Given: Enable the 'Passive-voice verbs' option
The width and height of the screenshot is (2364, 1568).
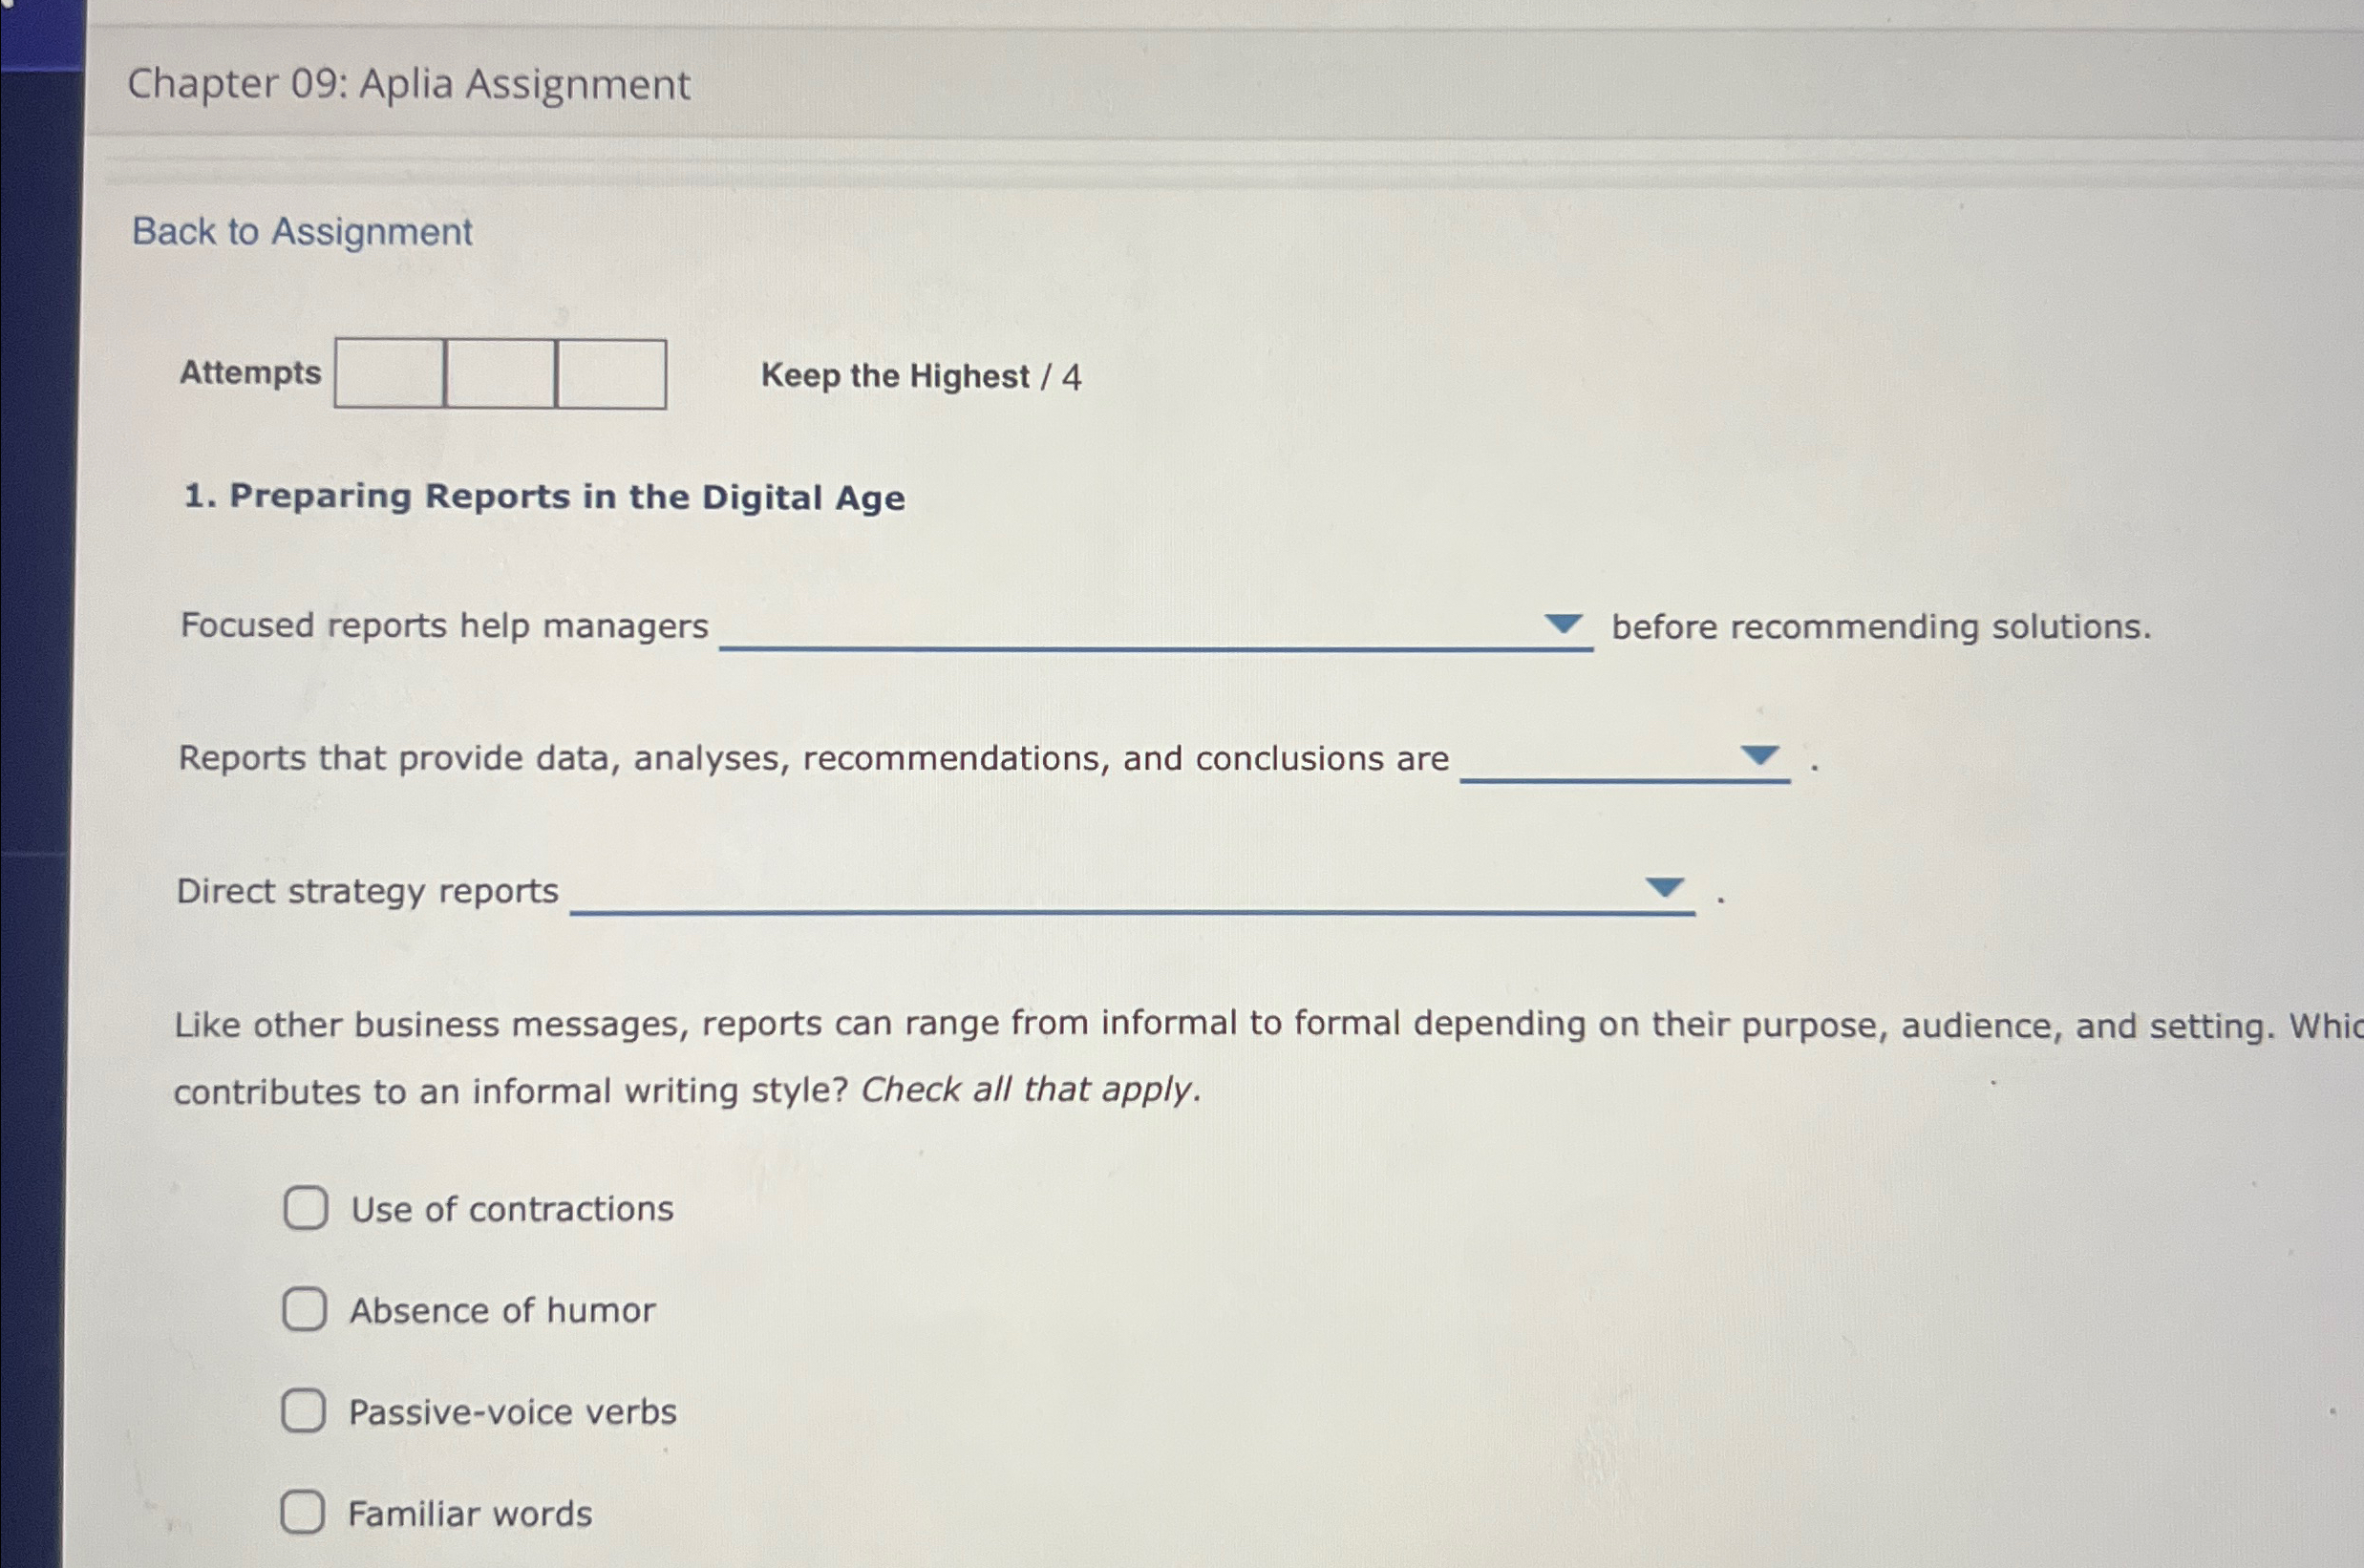Looking at the screenshot, I should click(304, 1411).
